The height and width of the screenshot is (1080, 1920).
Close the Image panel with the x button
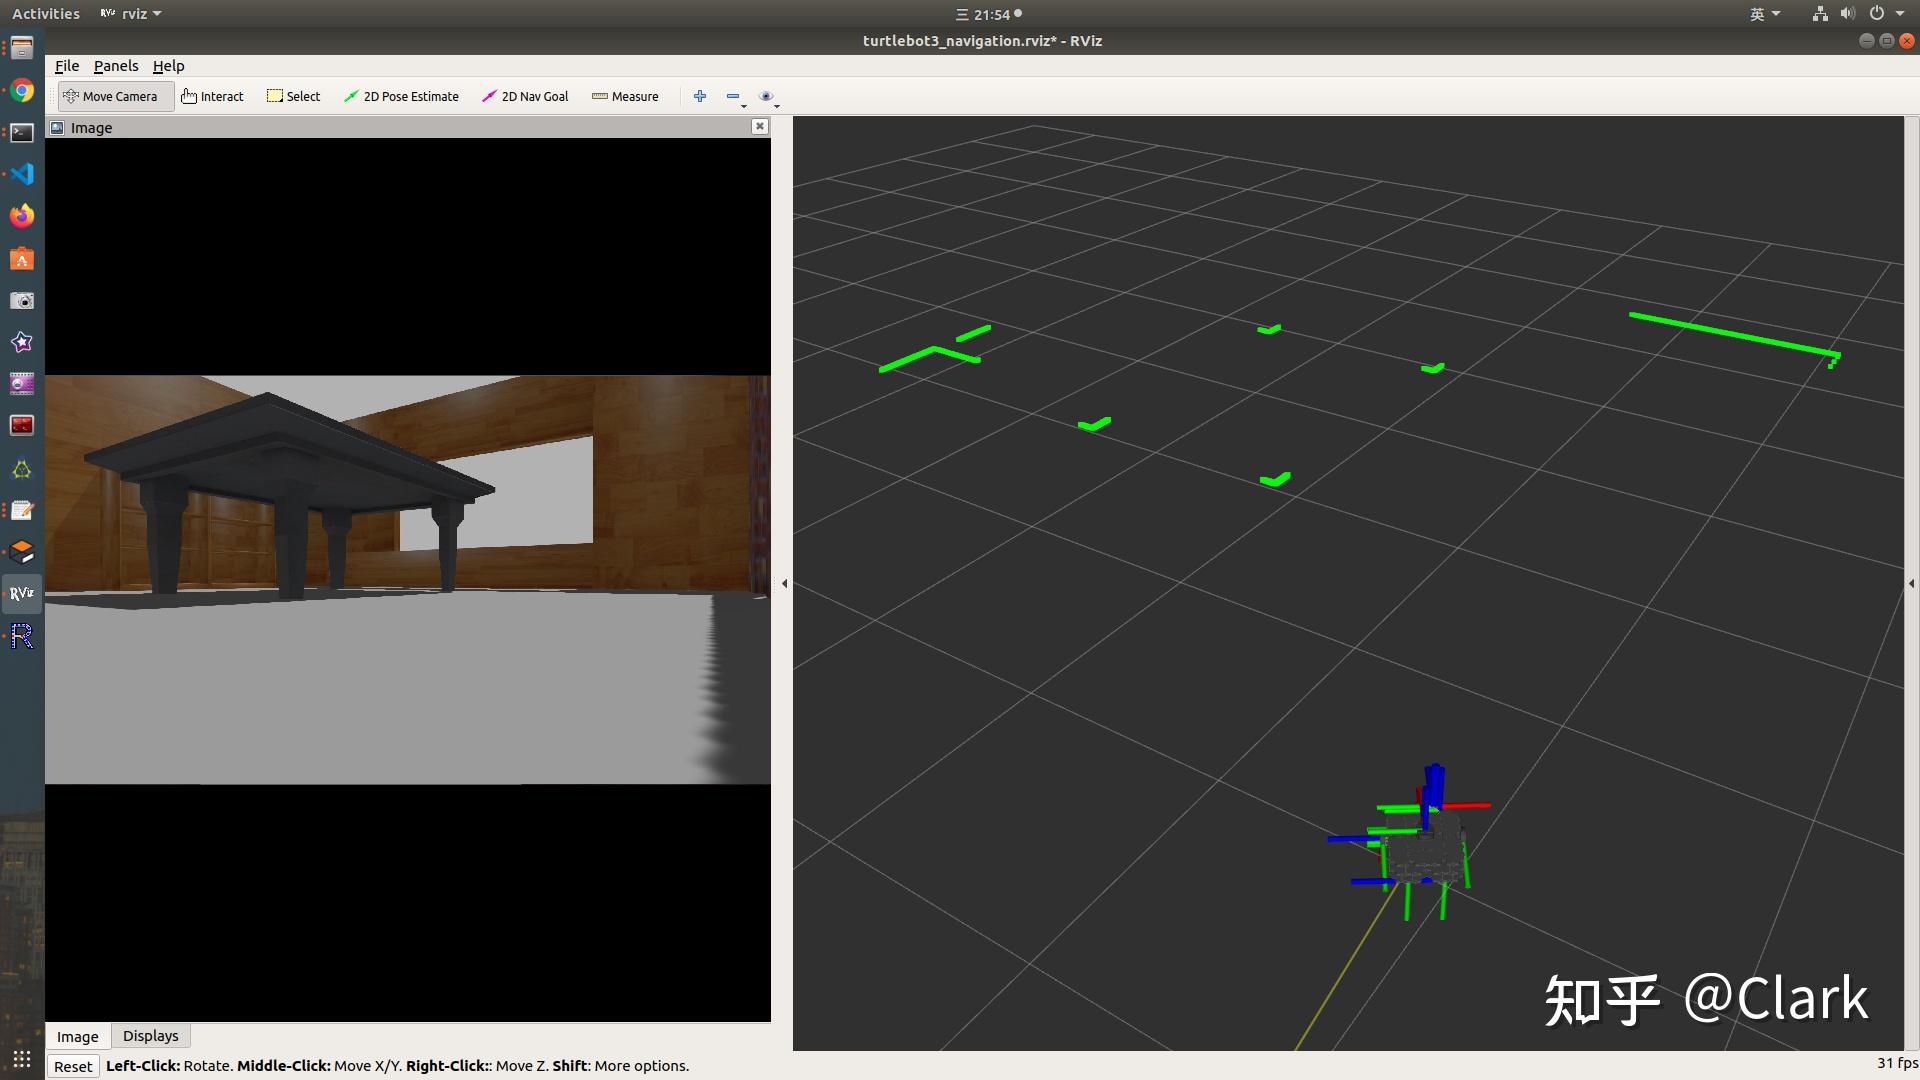coord(760,126)
